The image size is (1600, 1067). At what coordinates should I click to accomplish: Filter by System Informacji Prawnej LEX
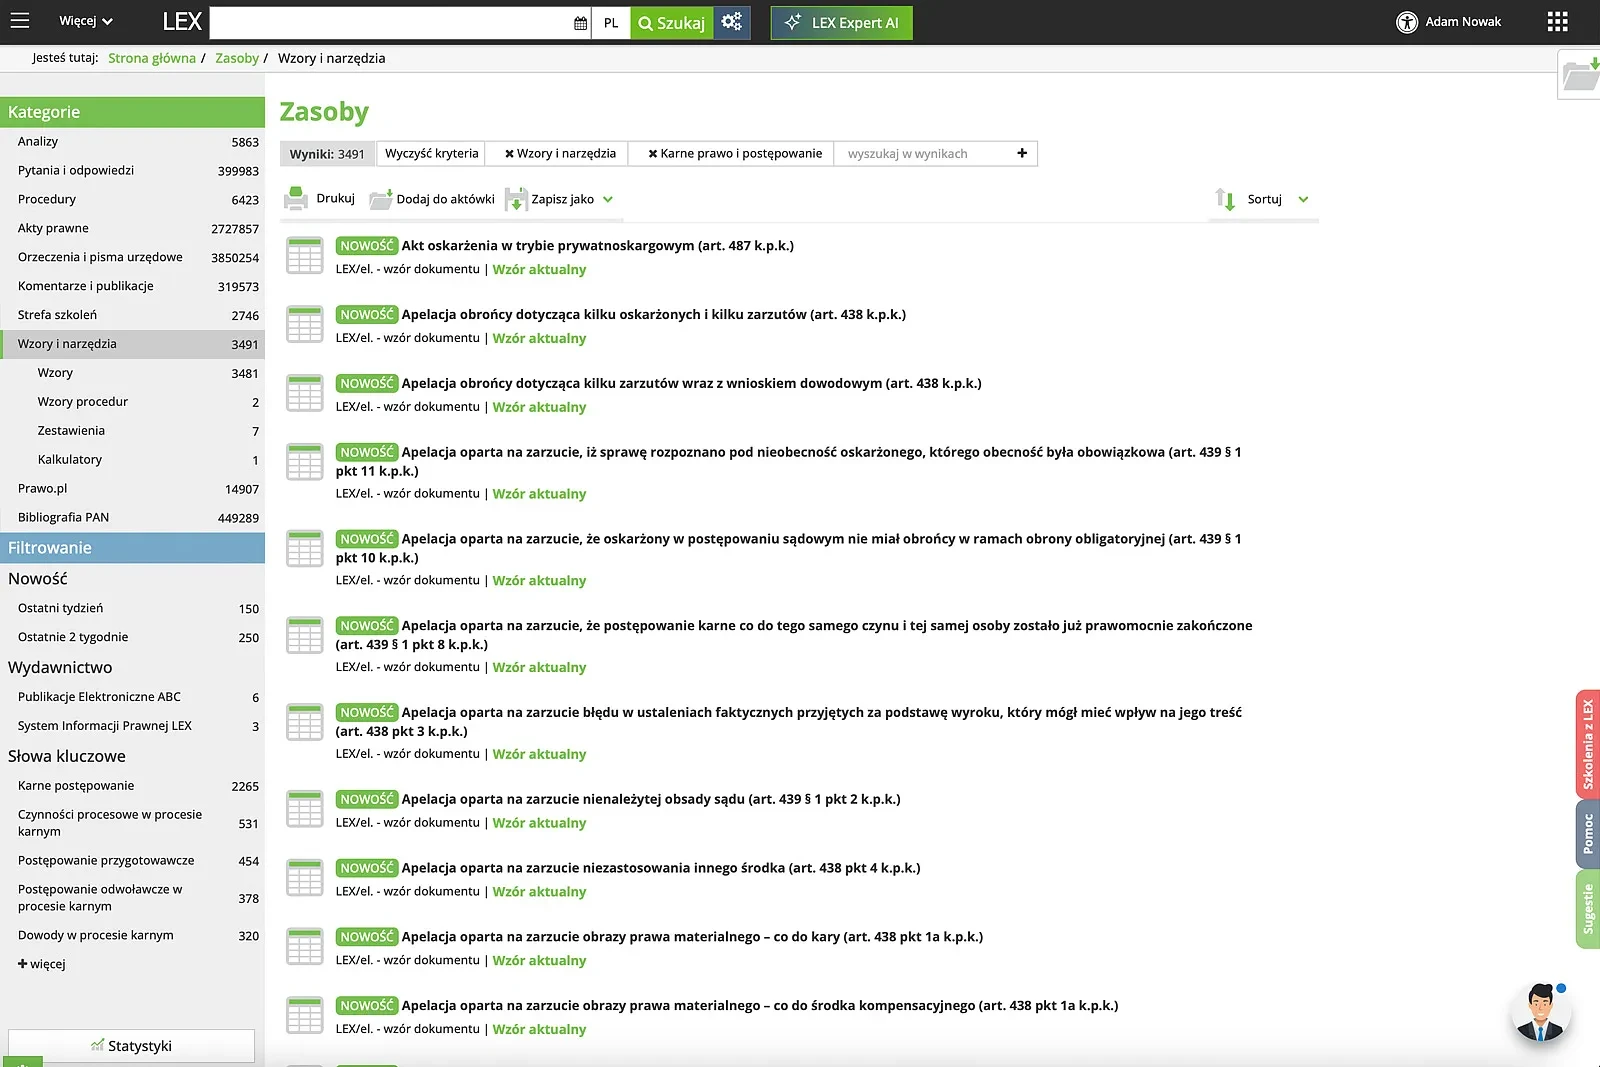coord(132,726)
